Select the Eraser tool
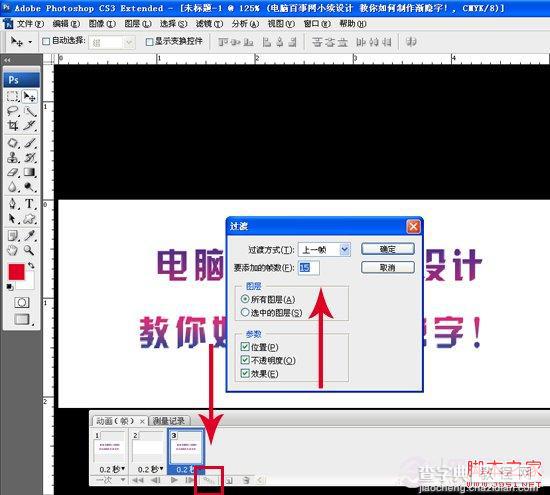The width and height of the screenshot is (550, 495). [x=13, y=172]
